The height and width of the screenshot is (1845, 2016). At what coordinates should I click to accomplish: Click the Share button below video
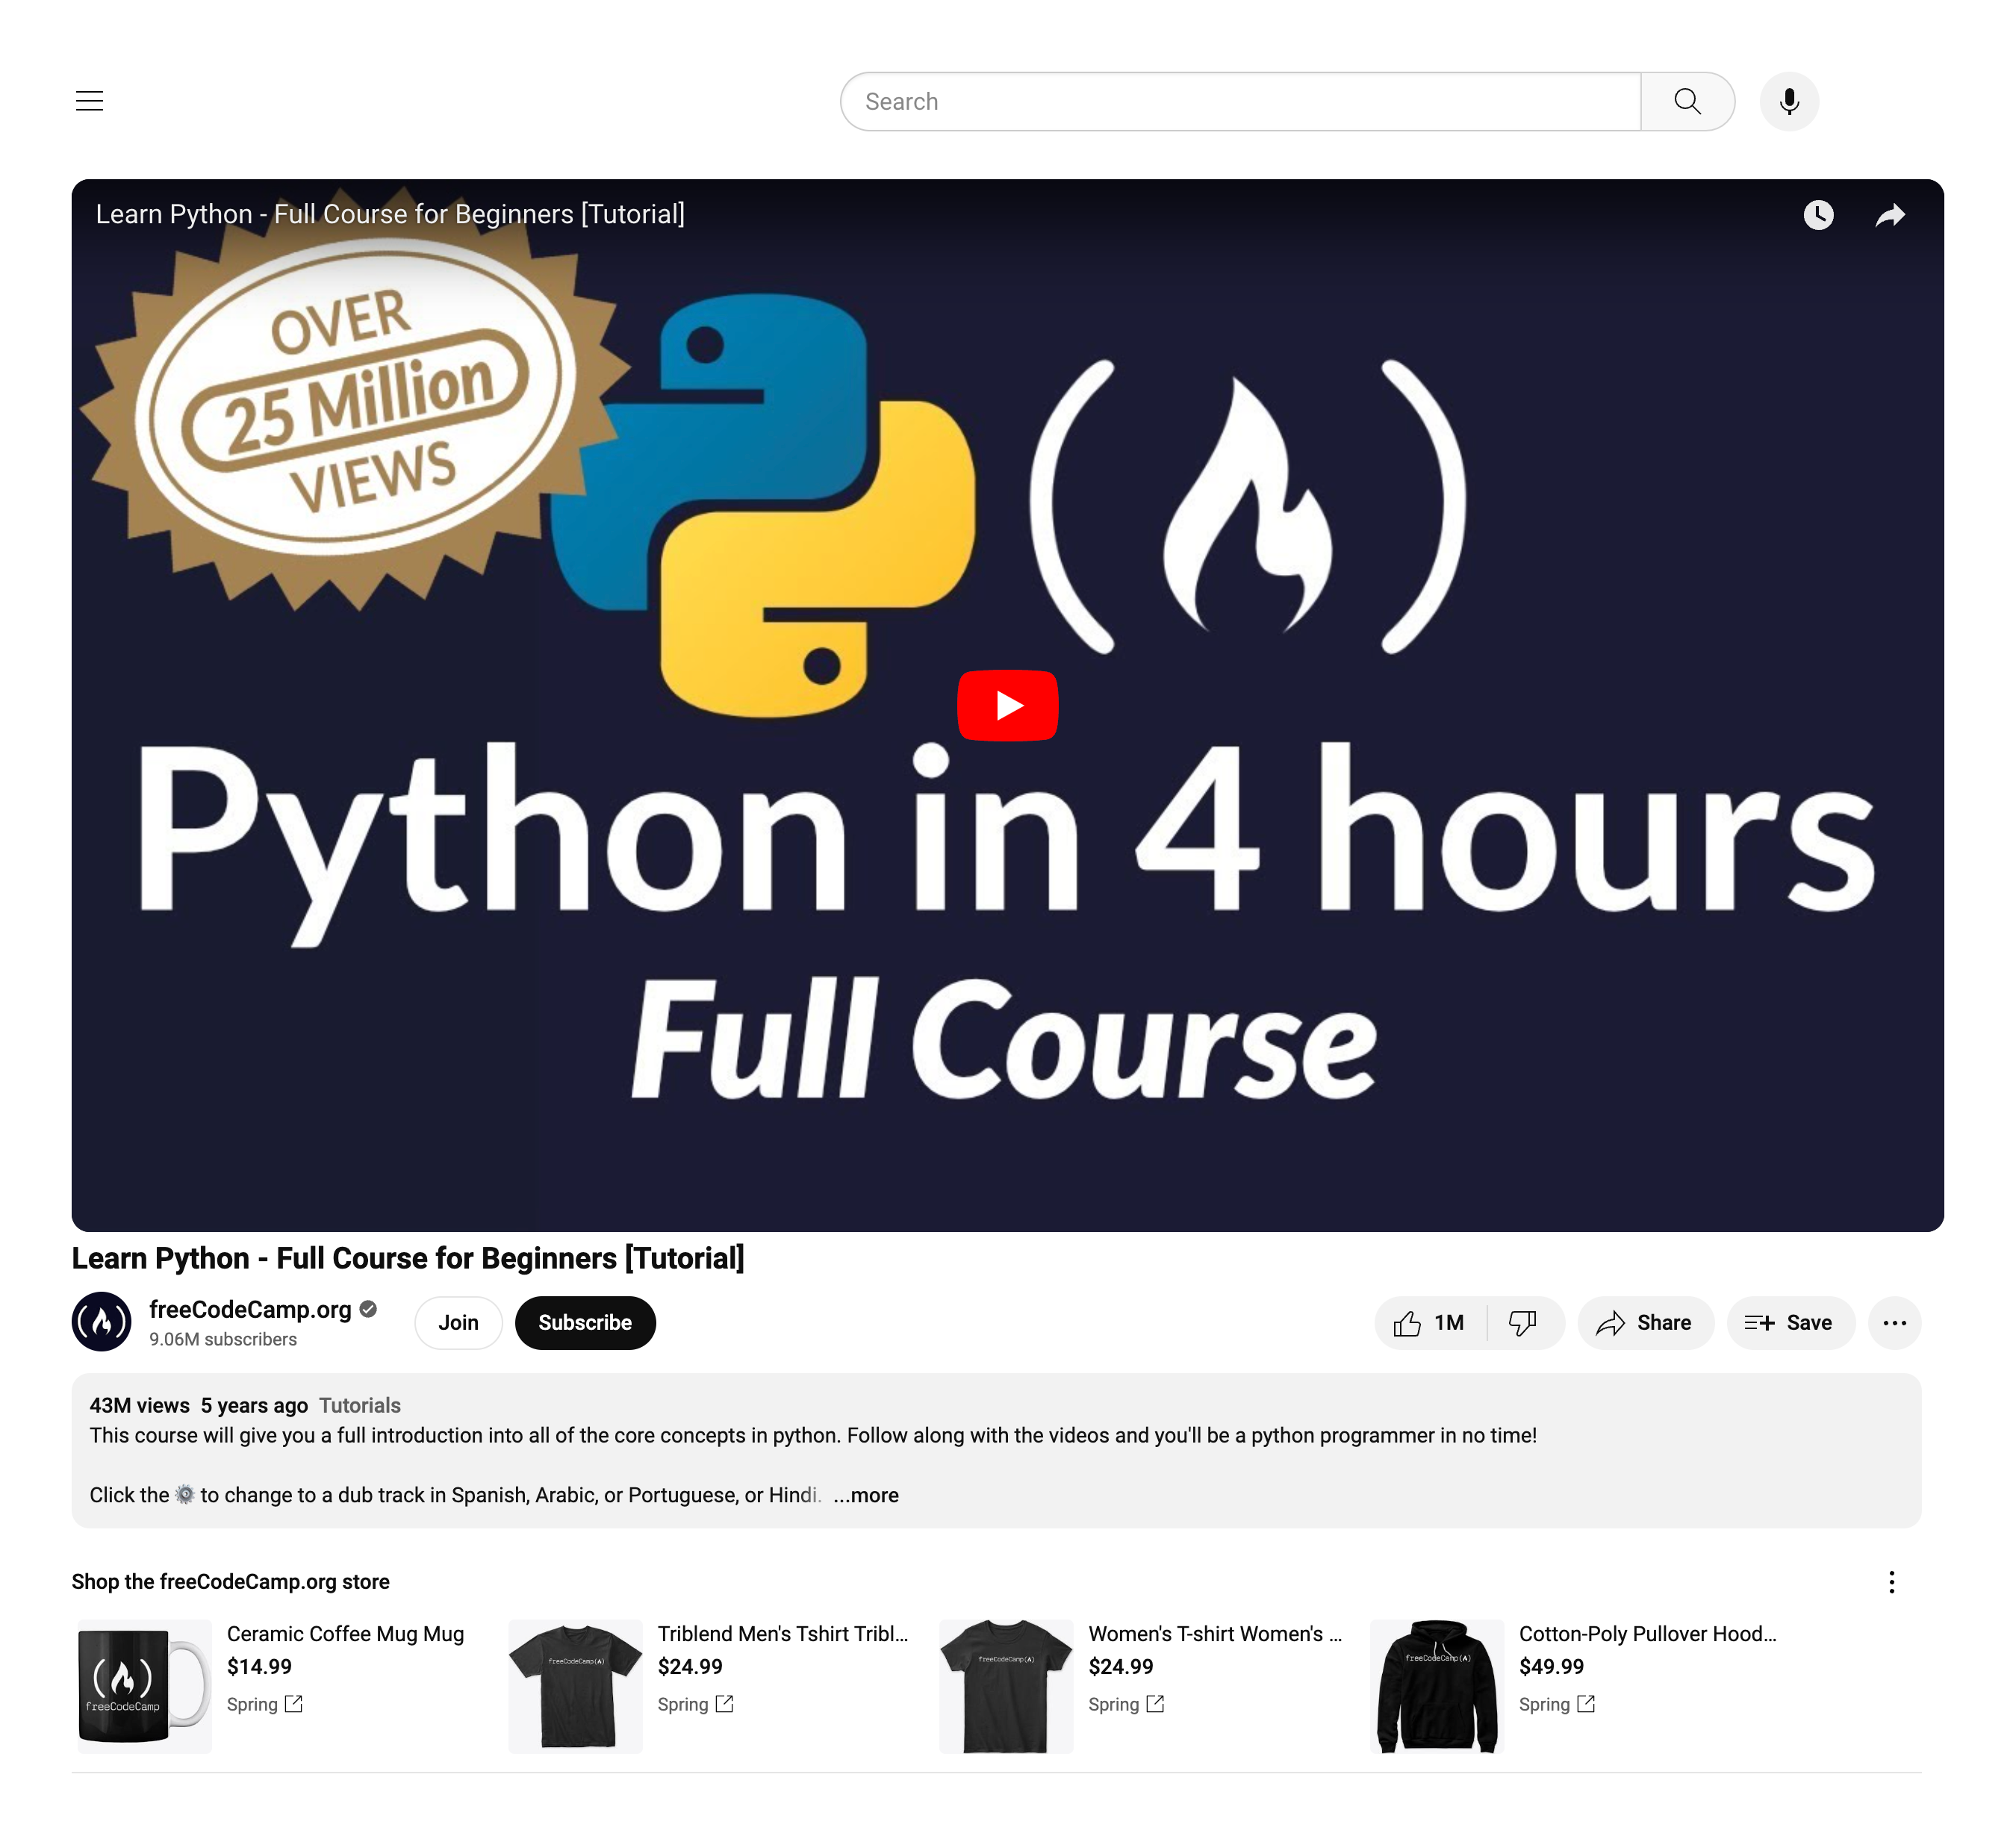tap(1645, 1322)
